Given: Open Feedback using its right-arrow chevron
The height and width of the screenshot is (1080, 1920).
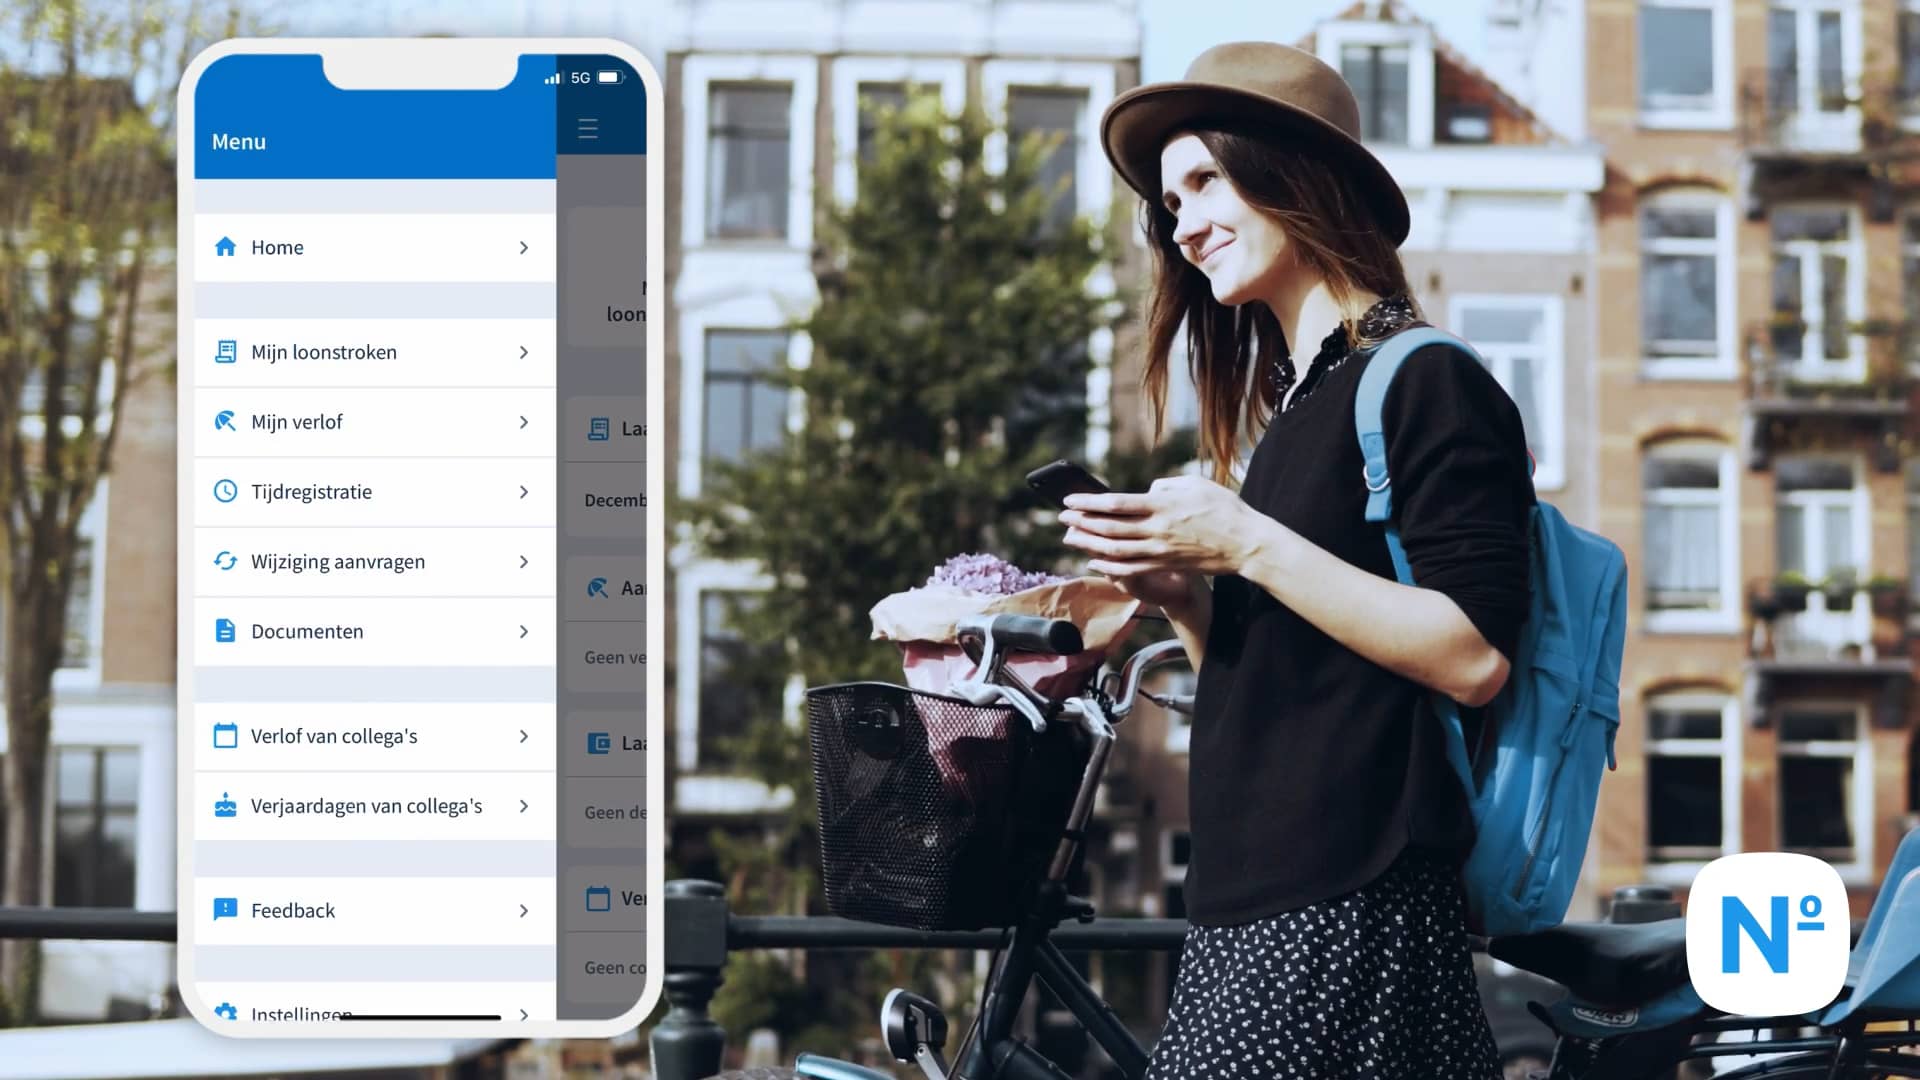Looking at the screenshot, I should [x=523, y=909].
